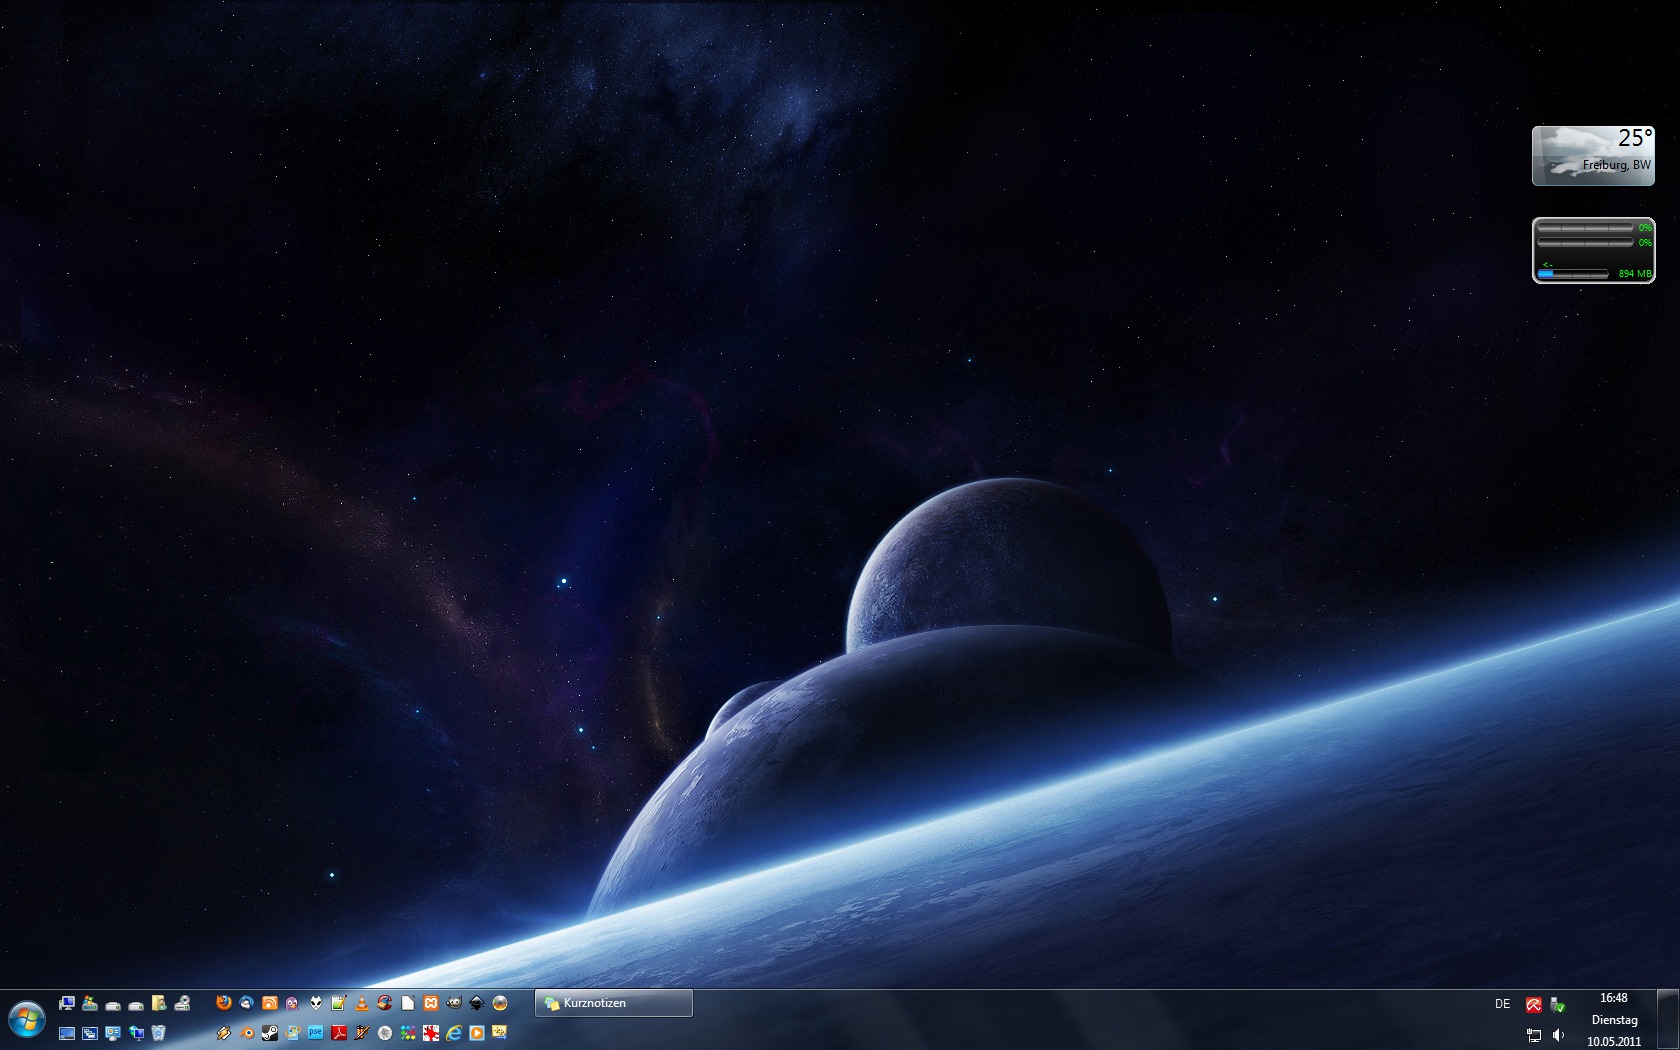Launch Notepad++ from the taskbar

click(338, 1003)
